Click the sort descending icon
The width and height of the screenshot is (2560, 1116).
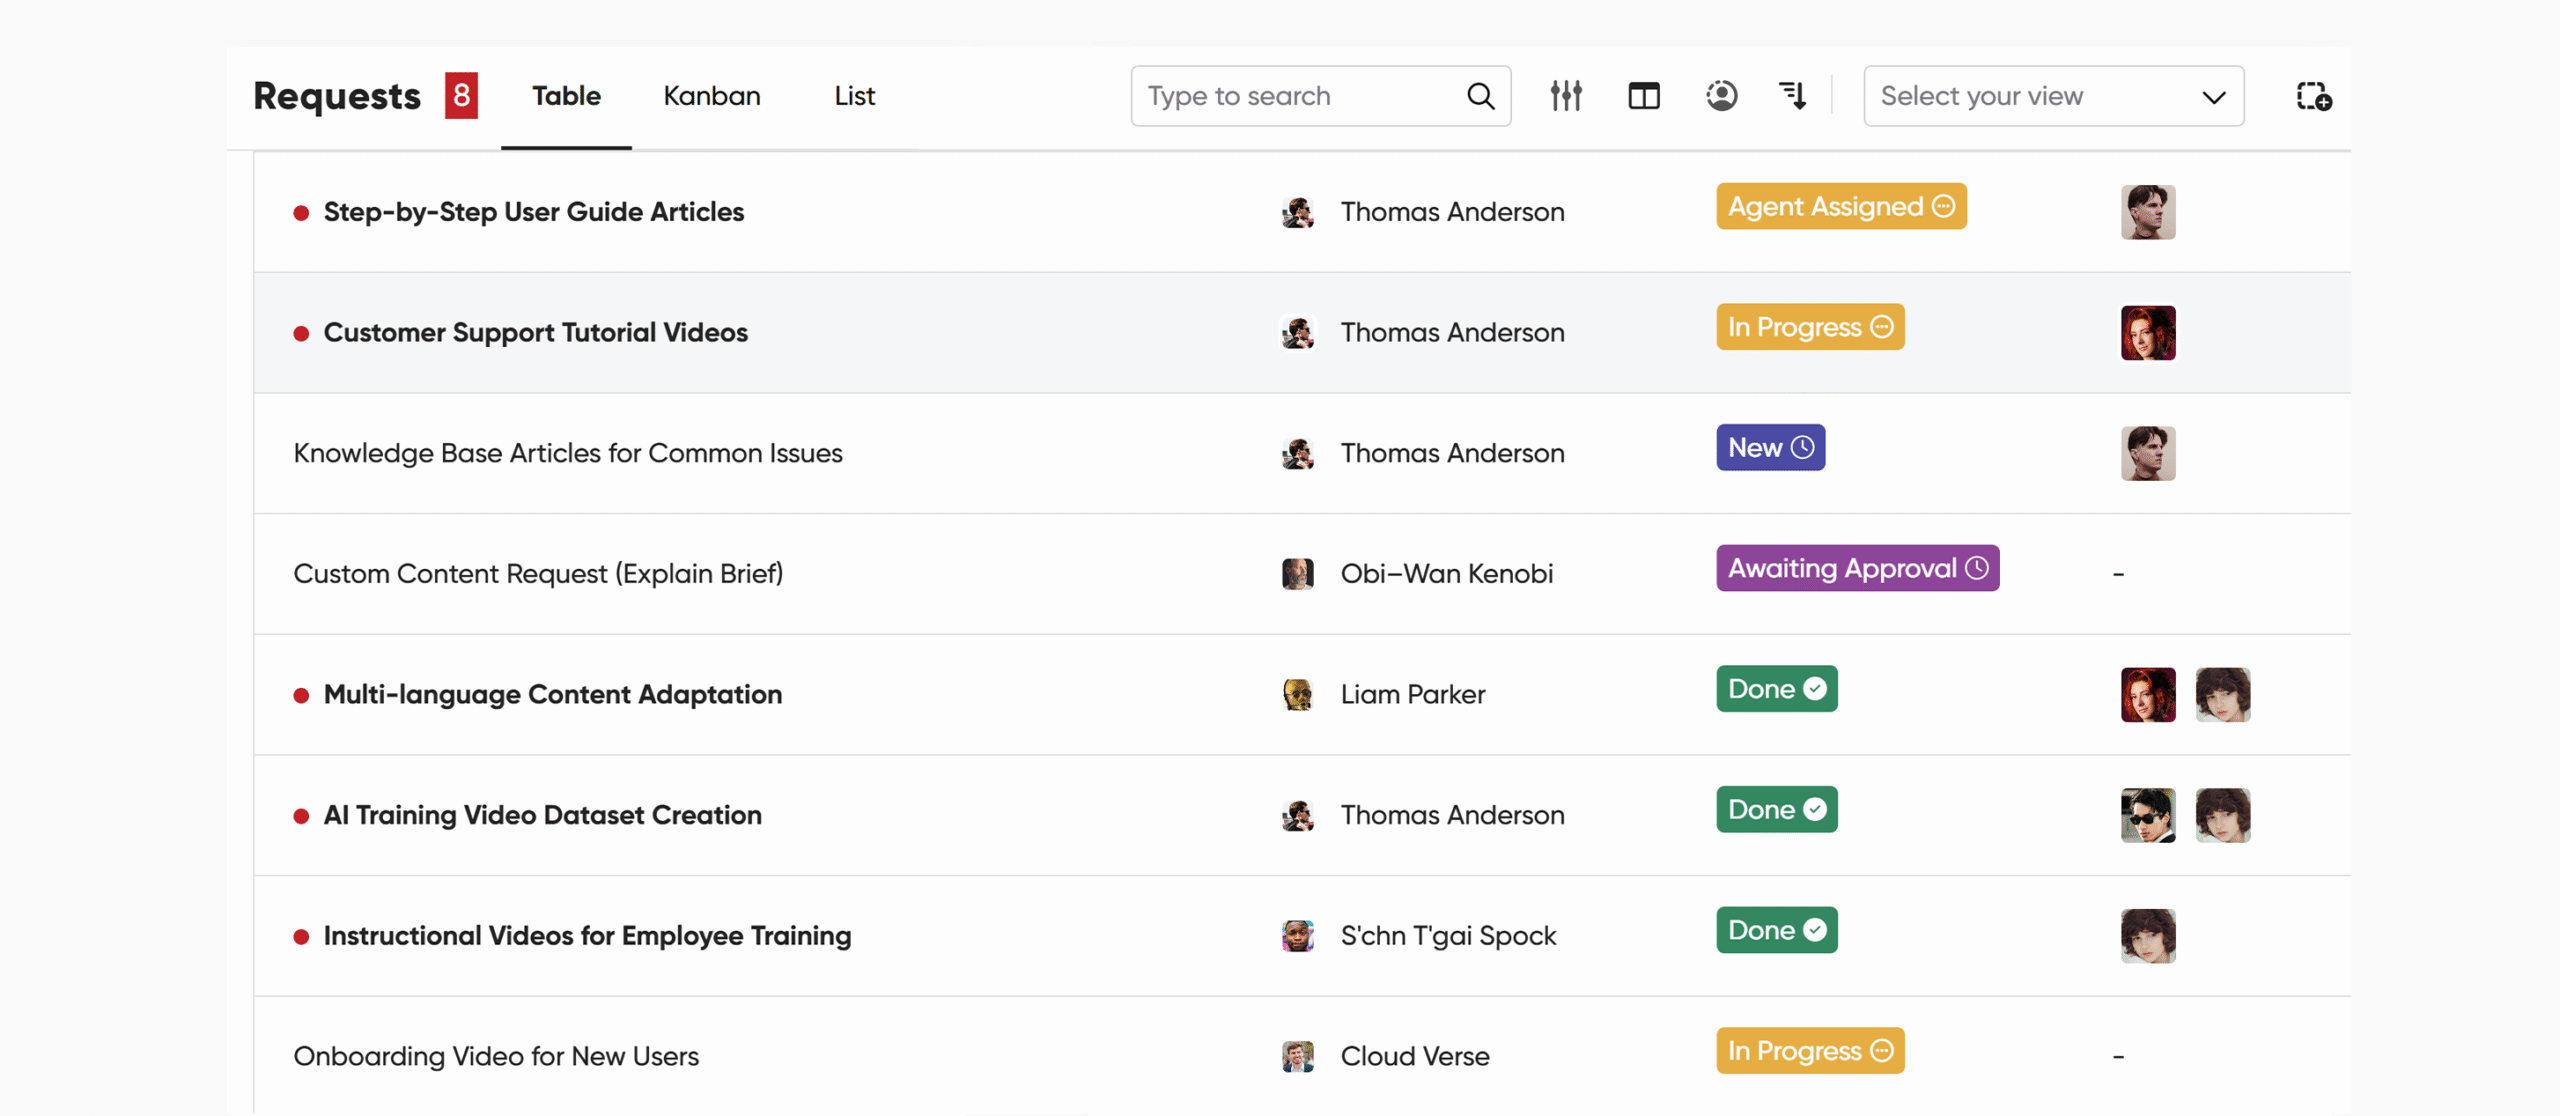coord(1793,96)
